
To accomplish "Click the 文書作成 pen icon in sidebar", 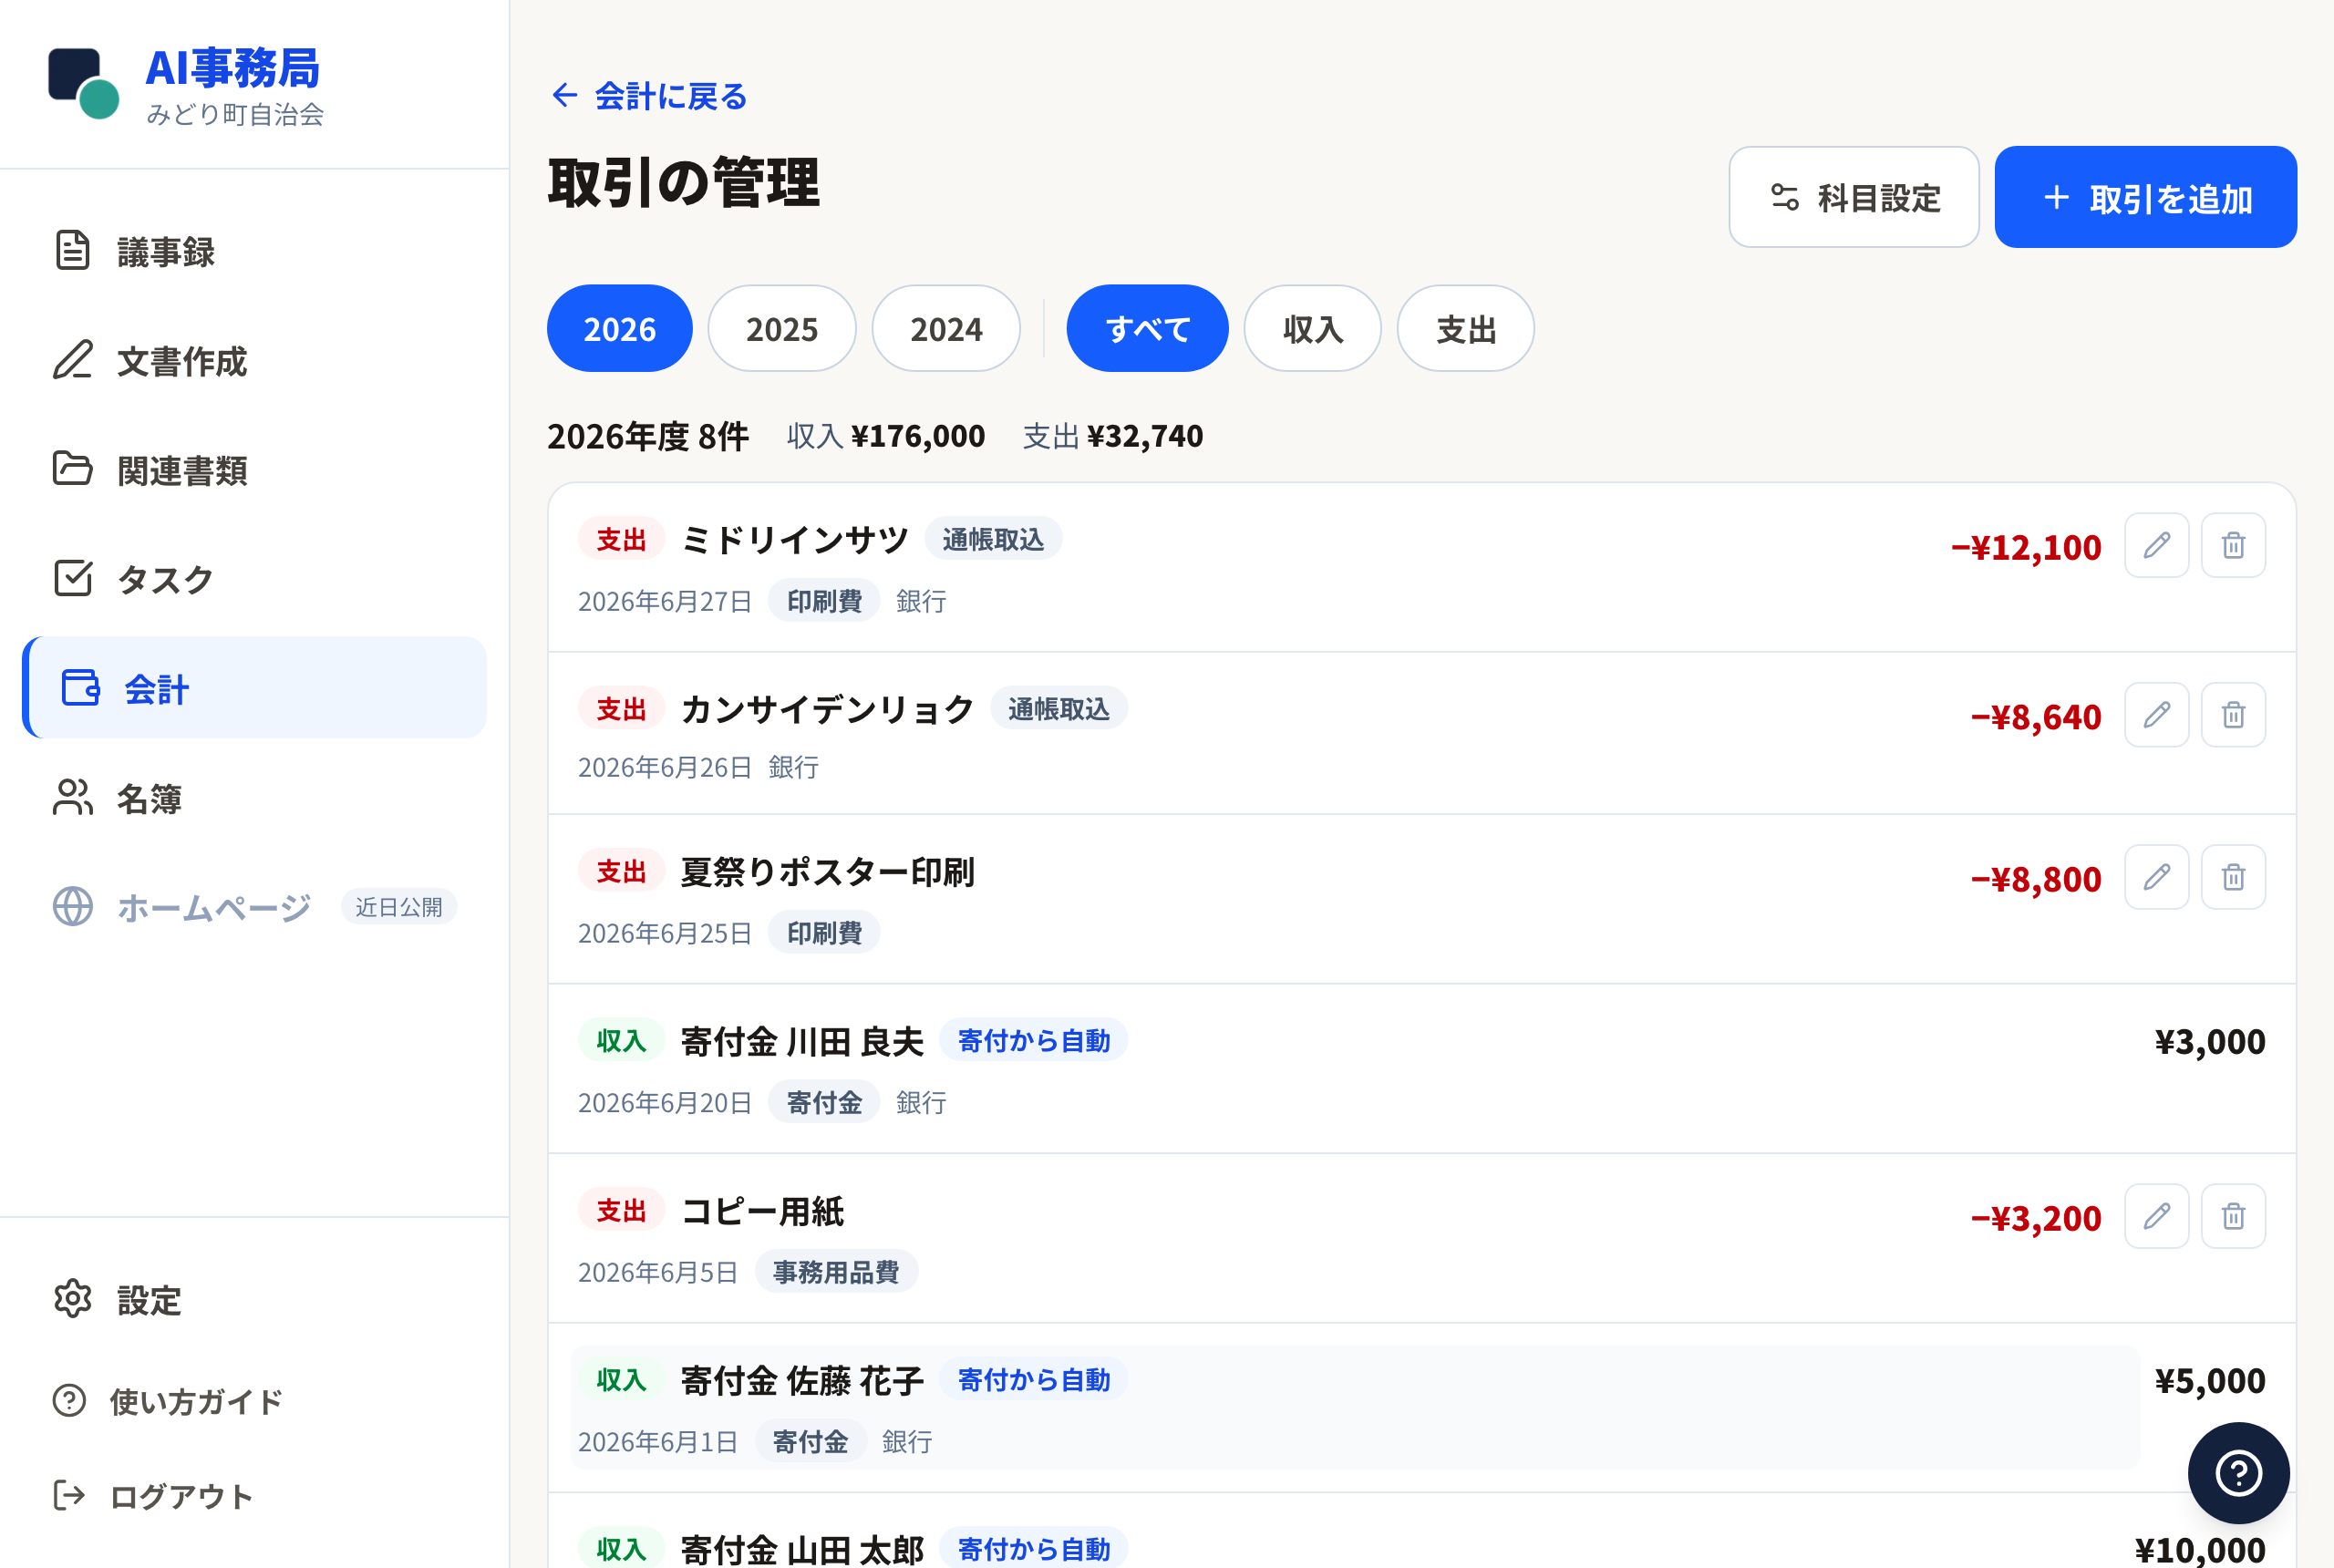I will tap(73, 360).
